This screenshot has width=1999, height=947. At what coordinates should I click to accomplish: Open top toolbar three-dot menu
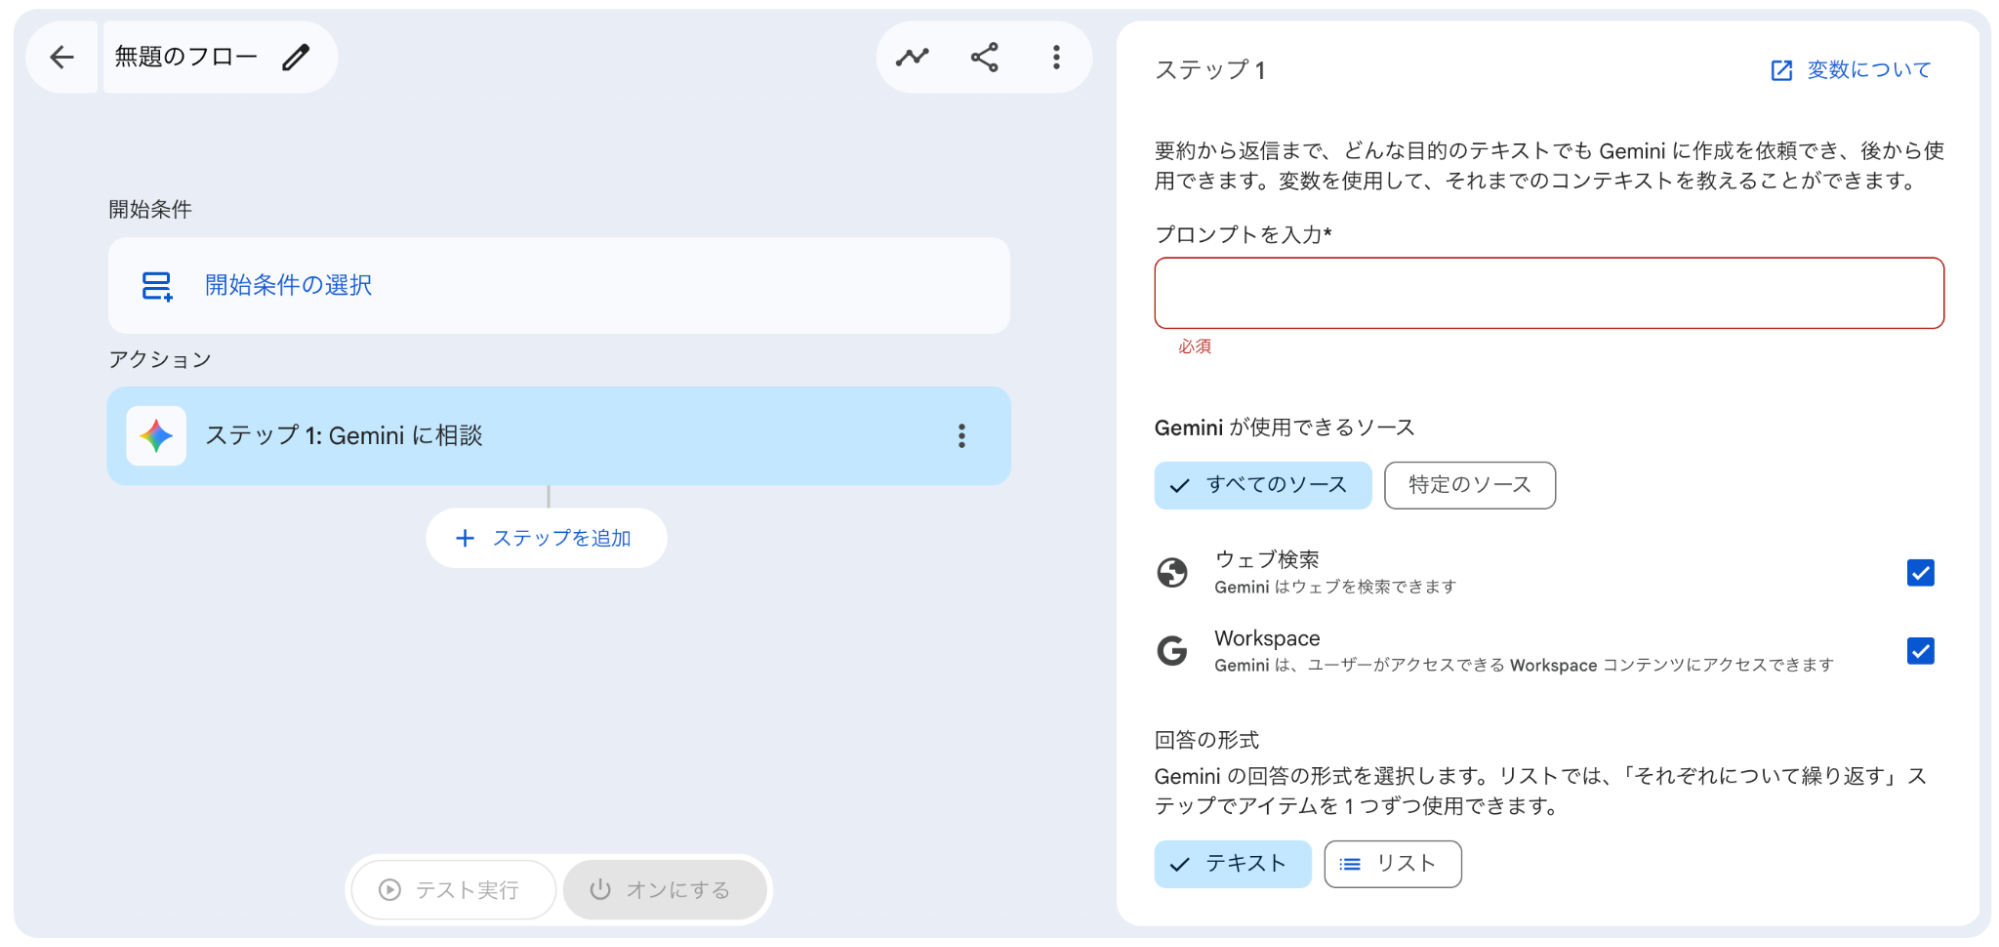click(x=1056, y=57)
